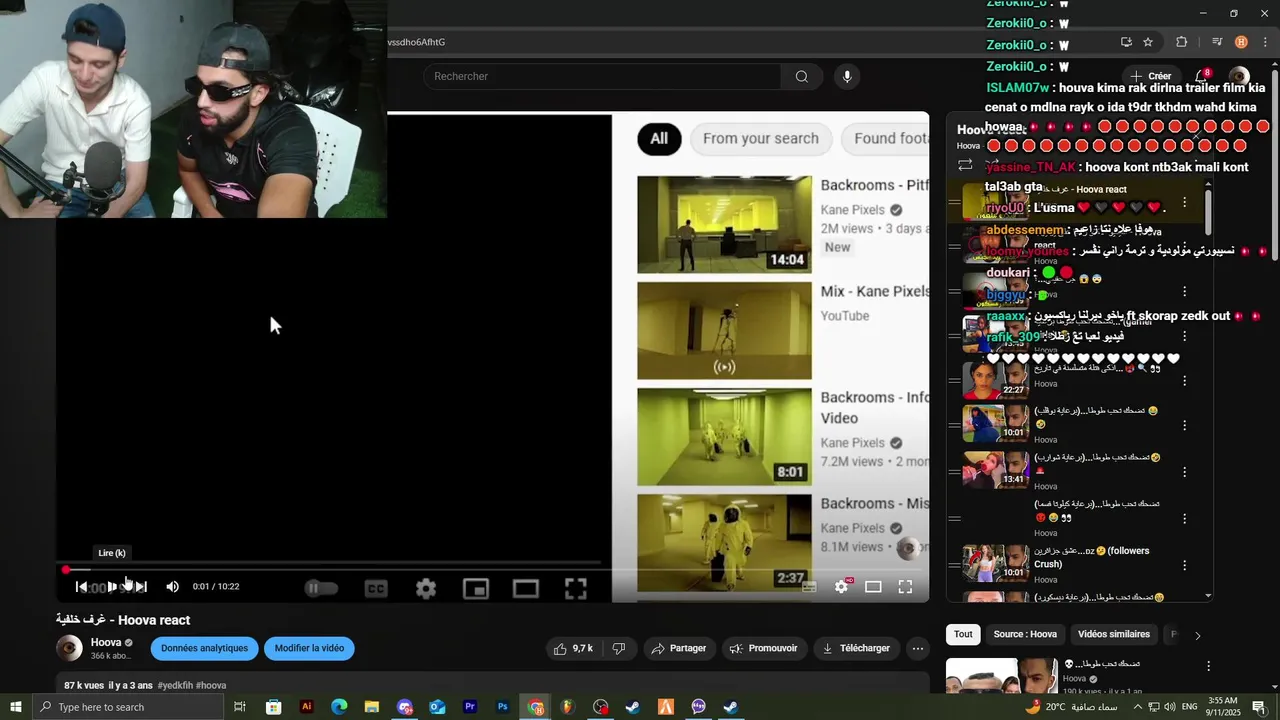Screen dimensions: 1280x720
Task: Open the Backrooms 14:04 thumbnail
Action: coord(724,225)
